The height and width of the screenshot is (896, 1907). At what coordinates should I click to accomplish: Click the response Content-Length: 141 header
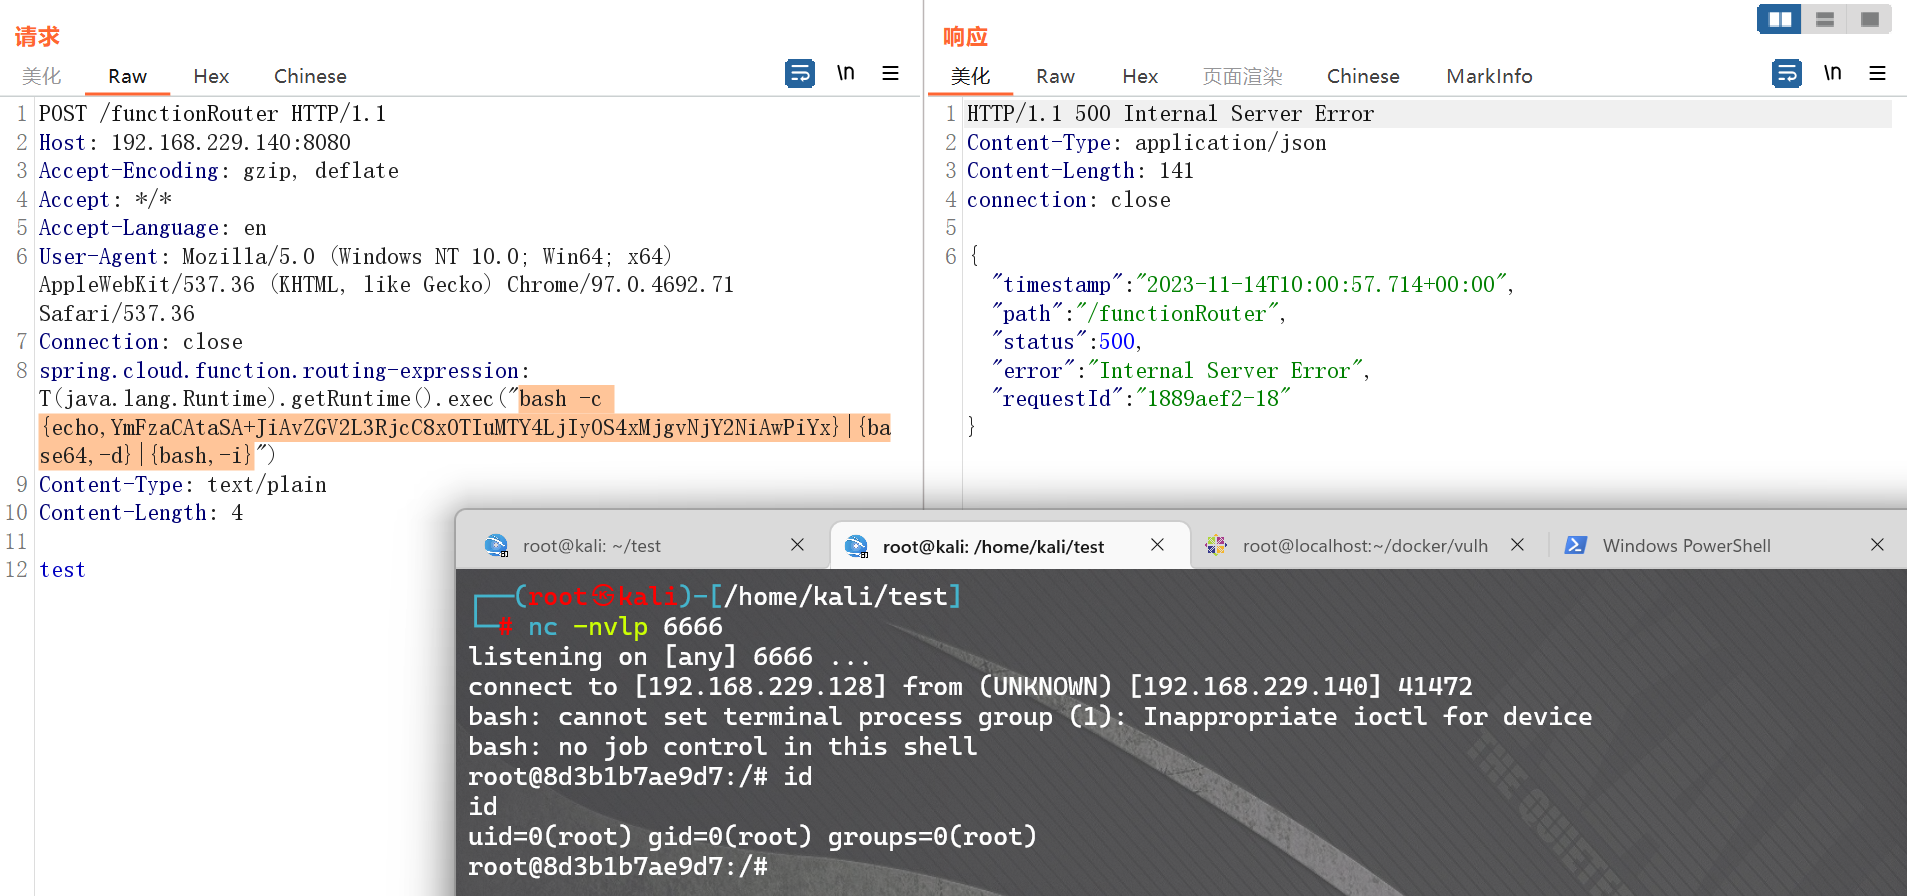click(x=1080, y=171)
